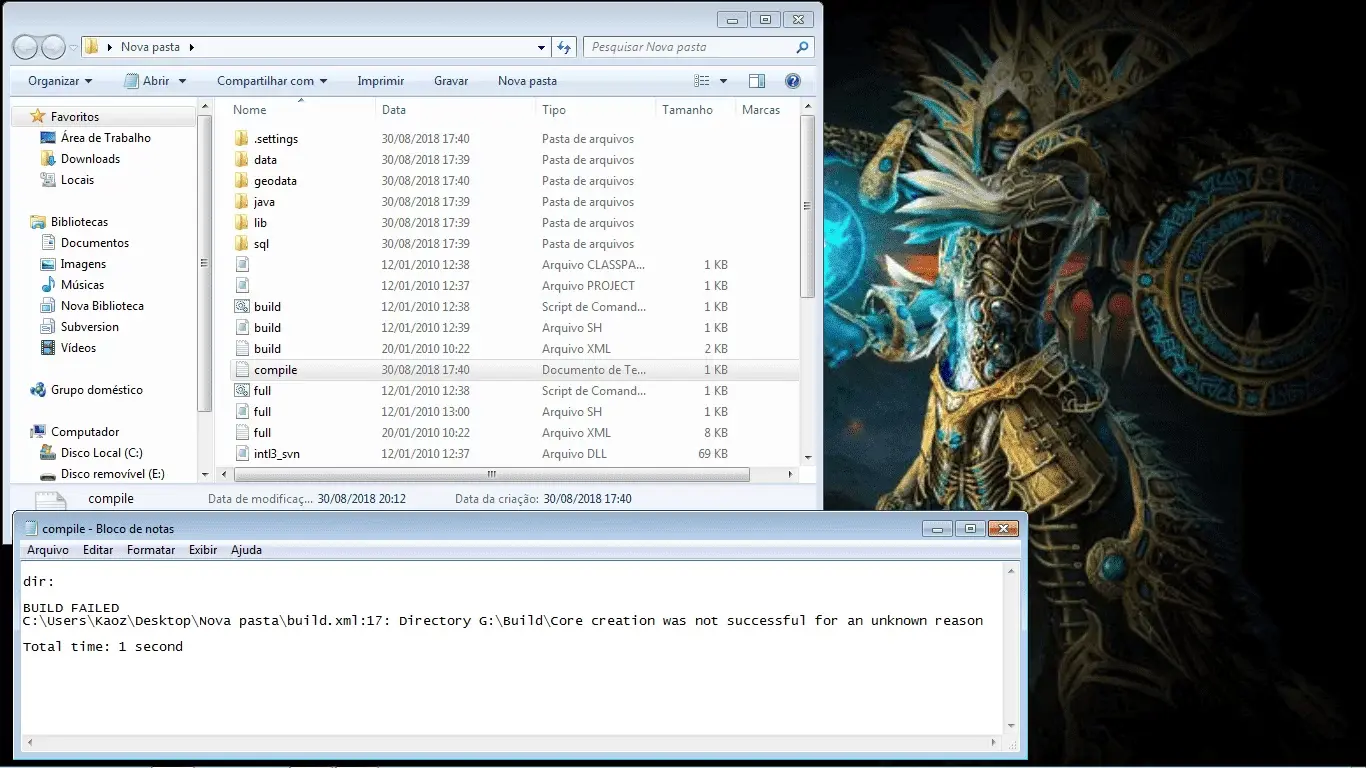Click the Imagens library icon
Viewport: 1366px width, 768px height.
[x=48, y=264]
